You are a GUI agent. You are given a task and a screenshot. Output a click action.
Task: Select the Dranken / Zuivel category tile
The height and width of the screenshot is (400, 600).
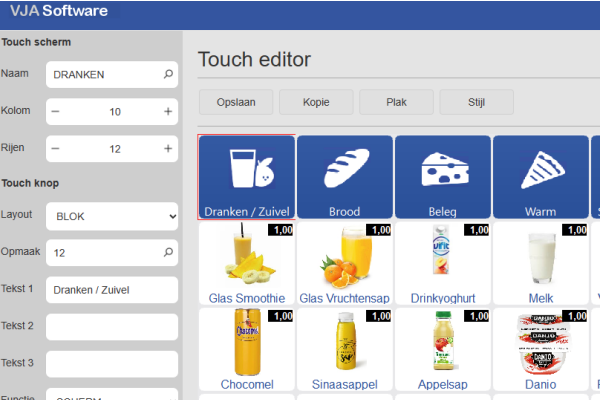246,176
